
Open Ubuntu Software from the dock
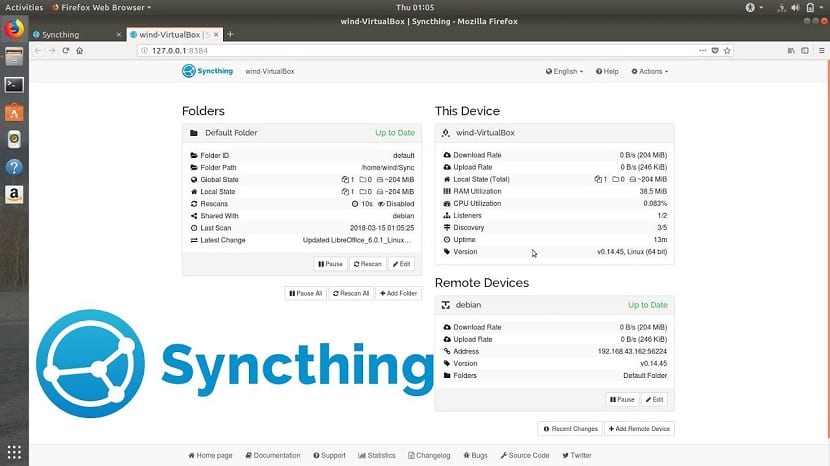tap(14, 112)
